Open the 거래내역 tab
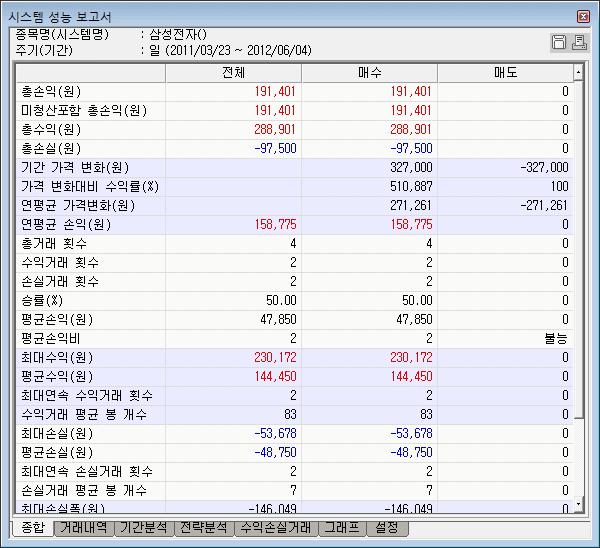 (x=84, y=528)
